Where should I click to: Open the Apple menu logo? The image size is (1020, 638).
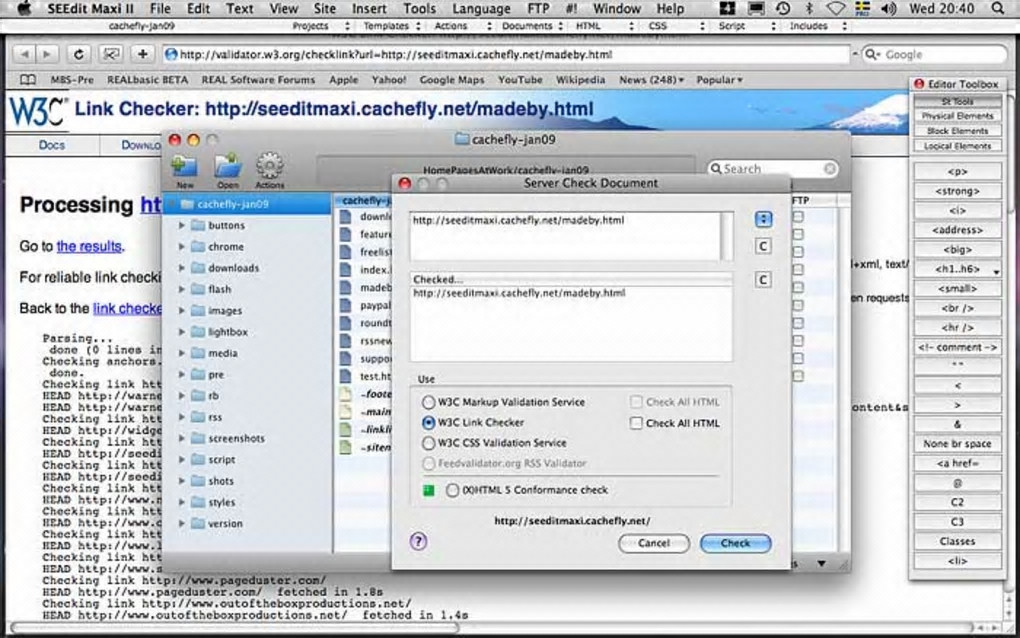point(24,8)
